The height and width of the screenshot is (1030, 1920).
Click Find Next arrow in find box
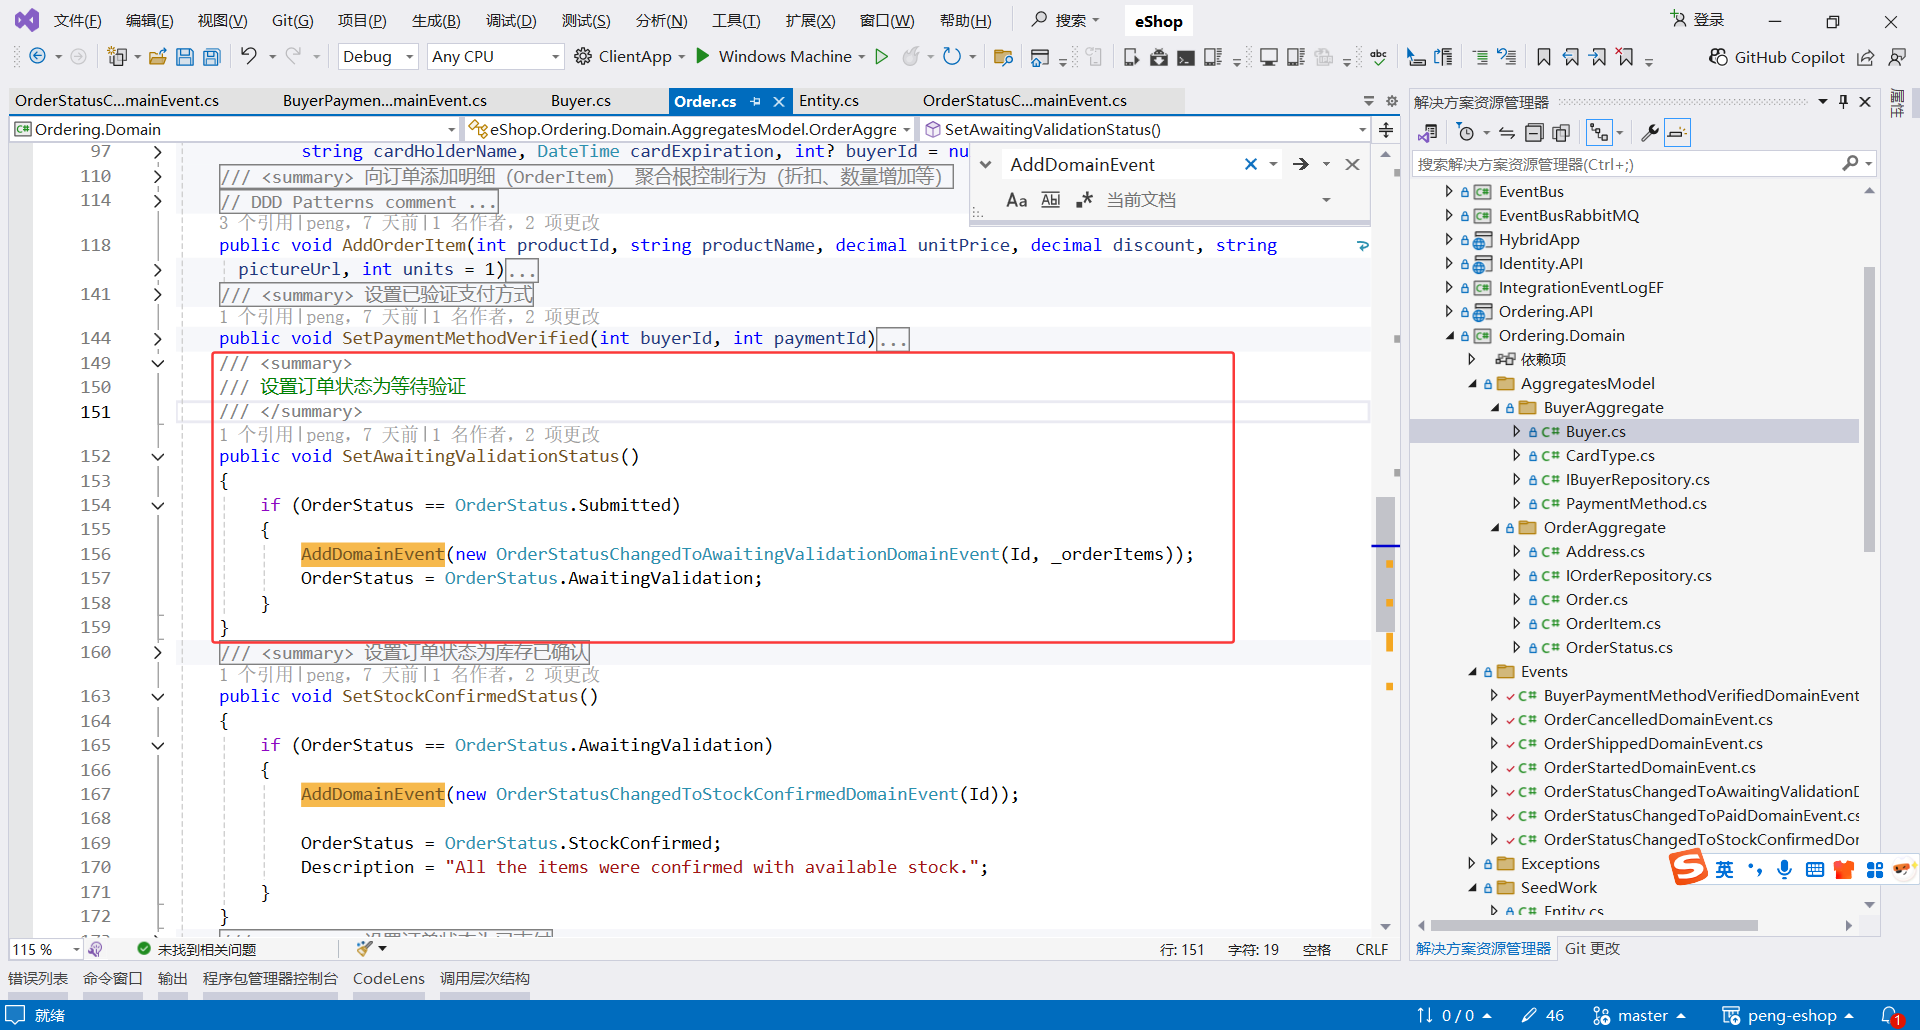point(1300,164)
